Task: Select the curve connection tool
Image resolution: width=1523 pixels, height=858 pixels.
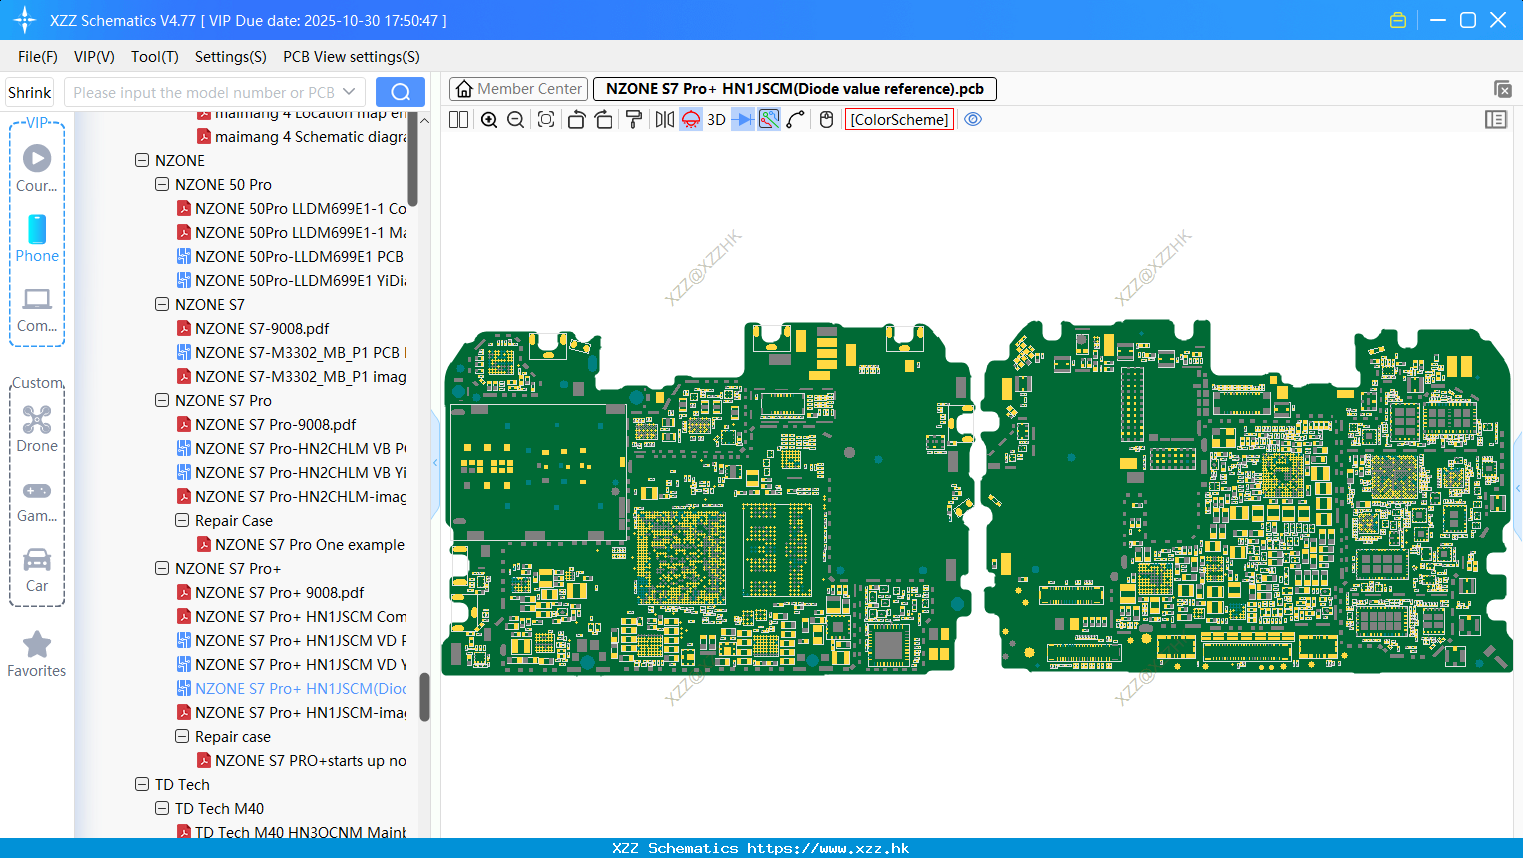Action: pyautogui.click(x=796, y=120)
